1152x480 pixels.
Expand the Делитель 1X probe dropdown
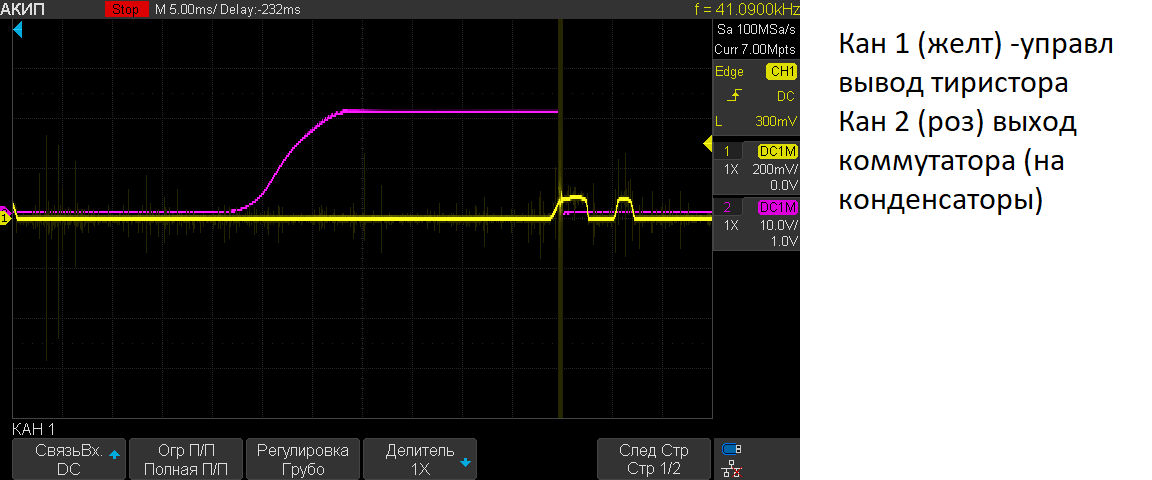pyautogui.click(x=420, y=459)
